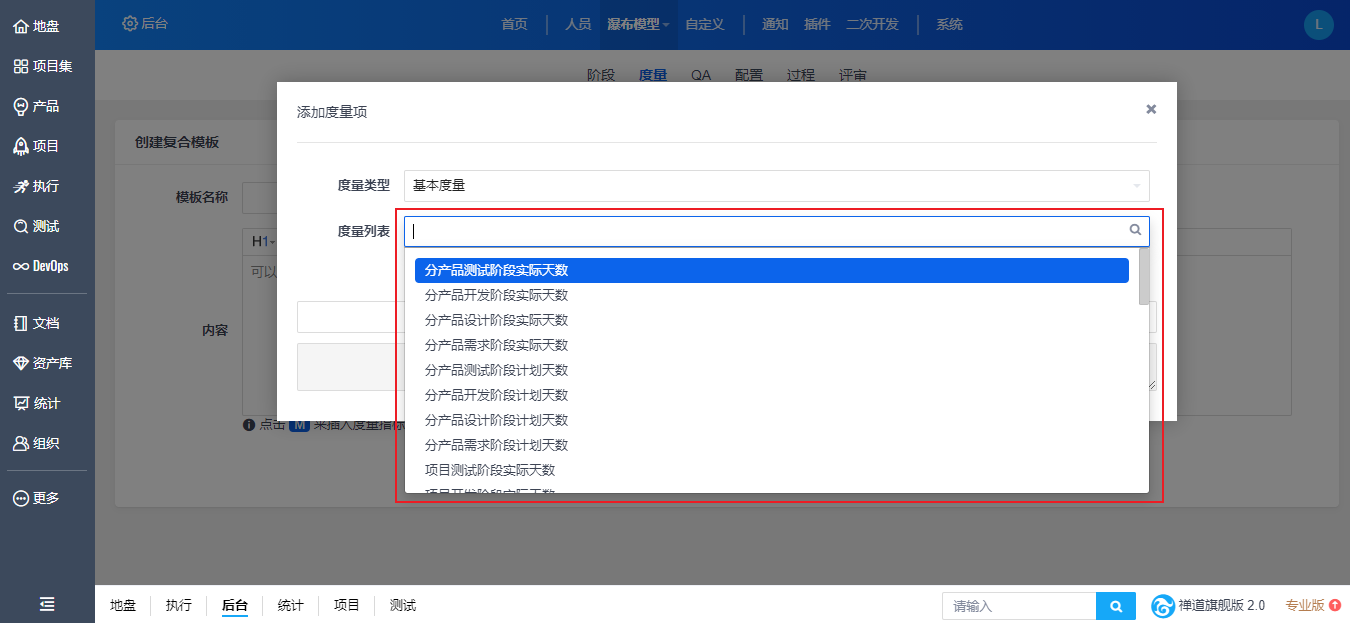Screen dimensions: 1350x623
Task: Select 分产品需求阶段计划天数 option
Action: 772,445
